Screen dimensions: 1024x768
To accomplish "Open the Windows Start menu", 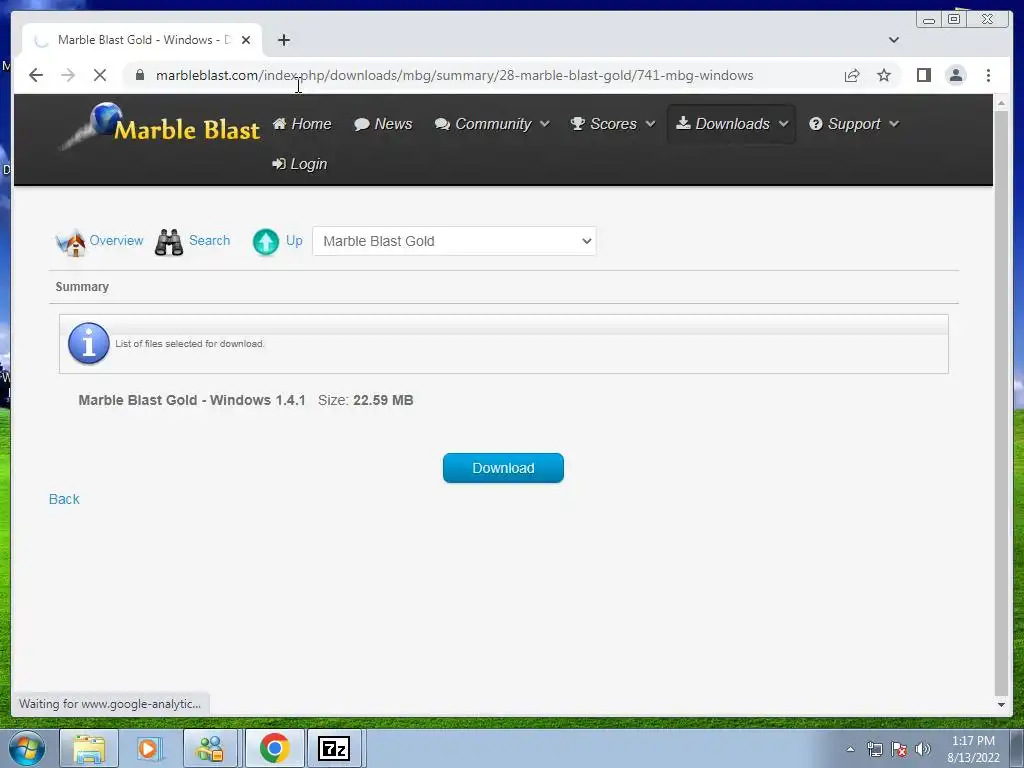I will point(27,749).
